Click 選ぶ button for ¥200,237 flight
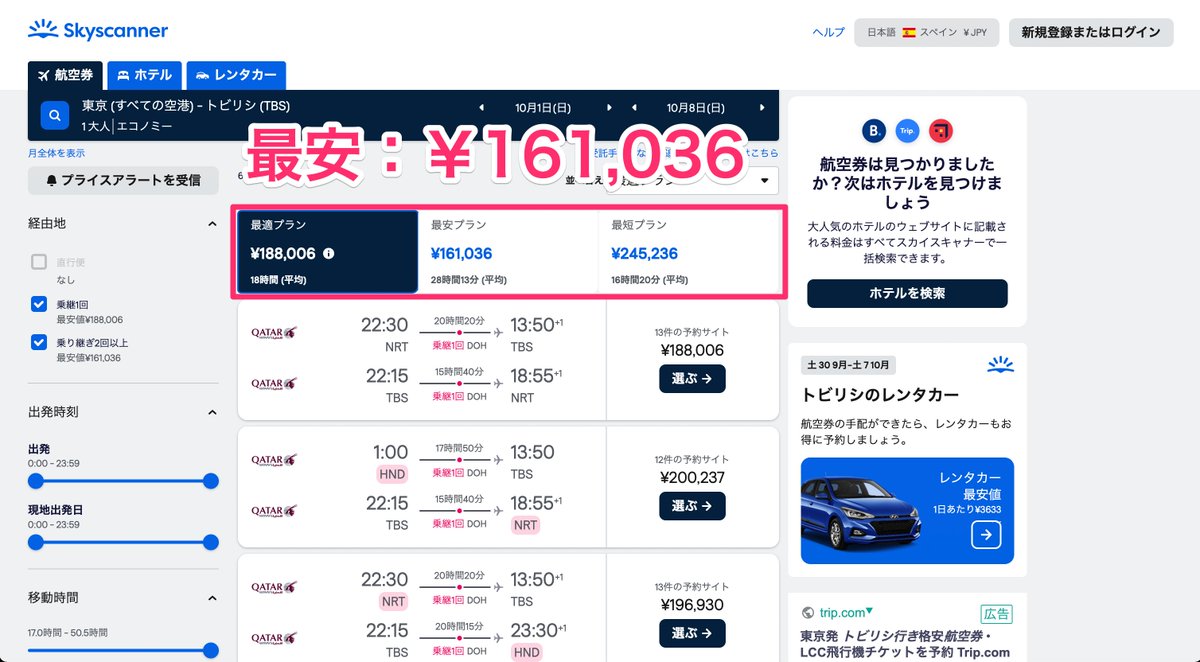The height and width of the screenshot is (662, 1200). click(692, 506)
